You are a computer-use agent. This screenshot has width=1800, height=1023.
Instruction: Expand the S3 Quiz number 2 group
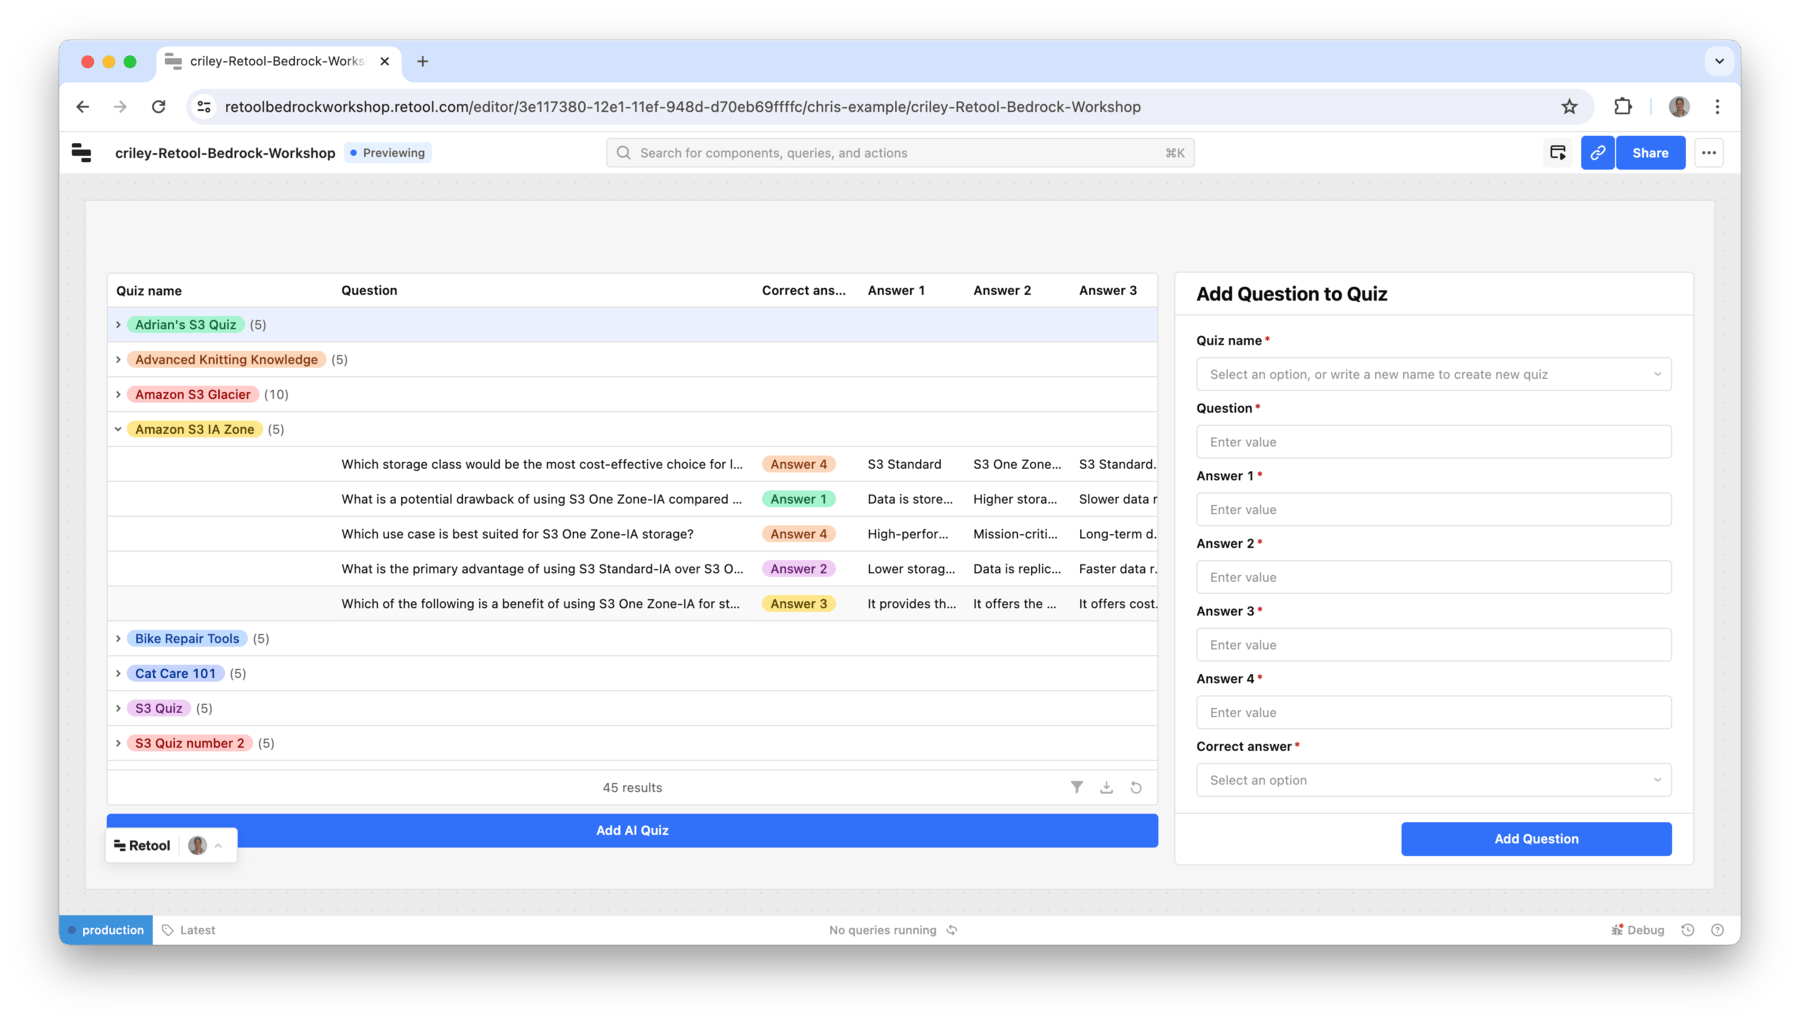[118, 744]
